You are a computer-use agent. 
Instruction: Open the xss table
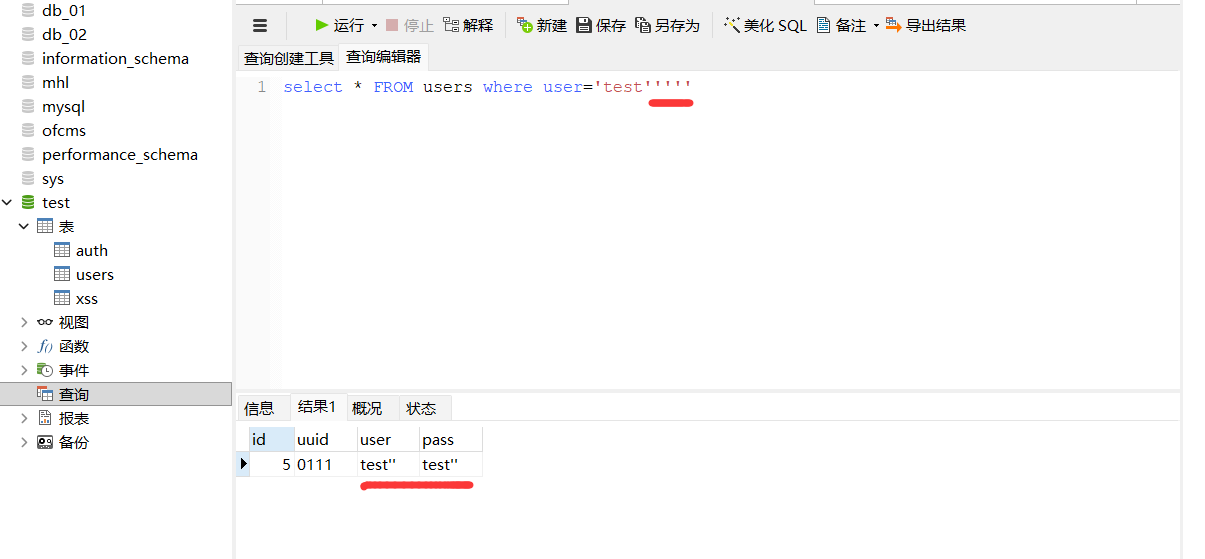coord(87,298)
